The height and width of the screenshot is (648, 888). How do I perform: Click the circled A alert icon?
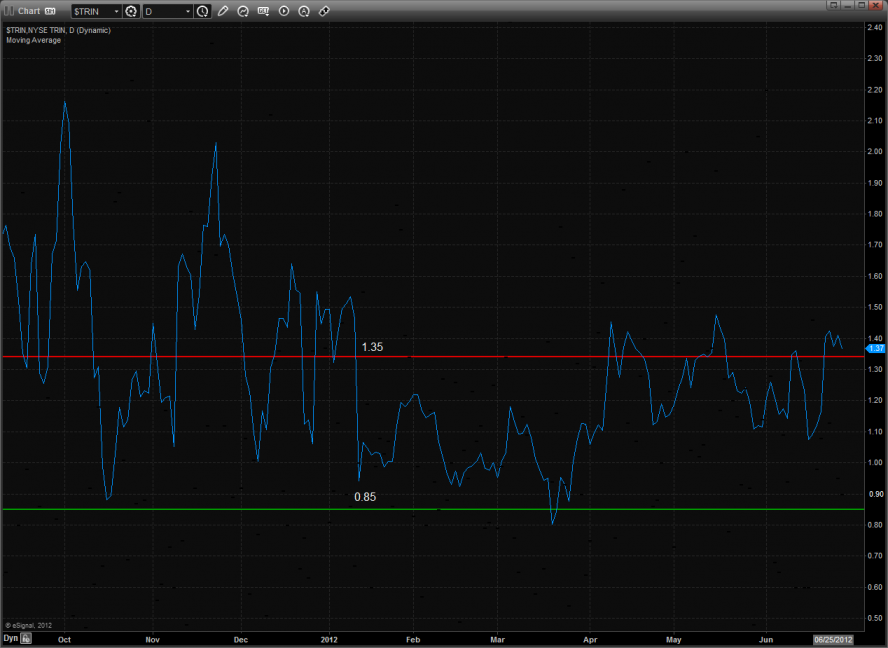[304, 11]
